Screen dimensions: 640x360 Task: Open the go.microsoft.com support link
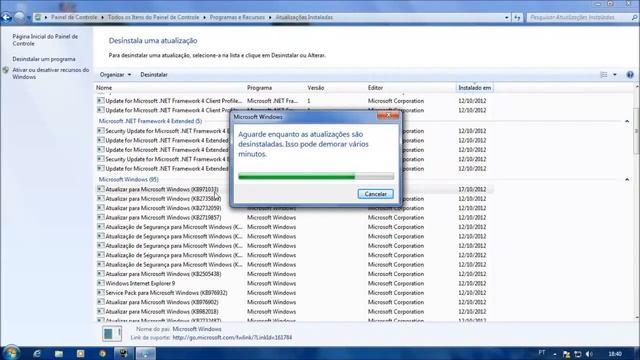(x=232, y=338)
